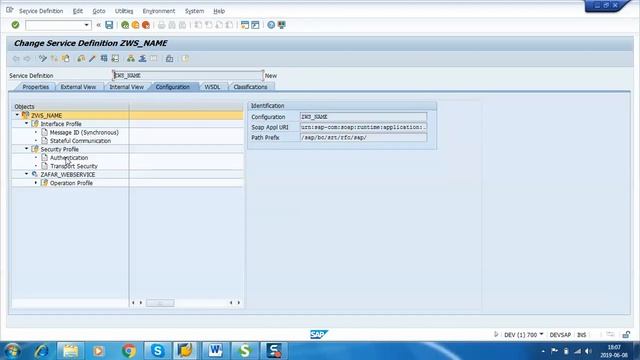The width and height of the screenshot is (640, 360).
Task: Click the lock icon in SAP status bar
Action: pyautogui.click(x=626, y=335)
